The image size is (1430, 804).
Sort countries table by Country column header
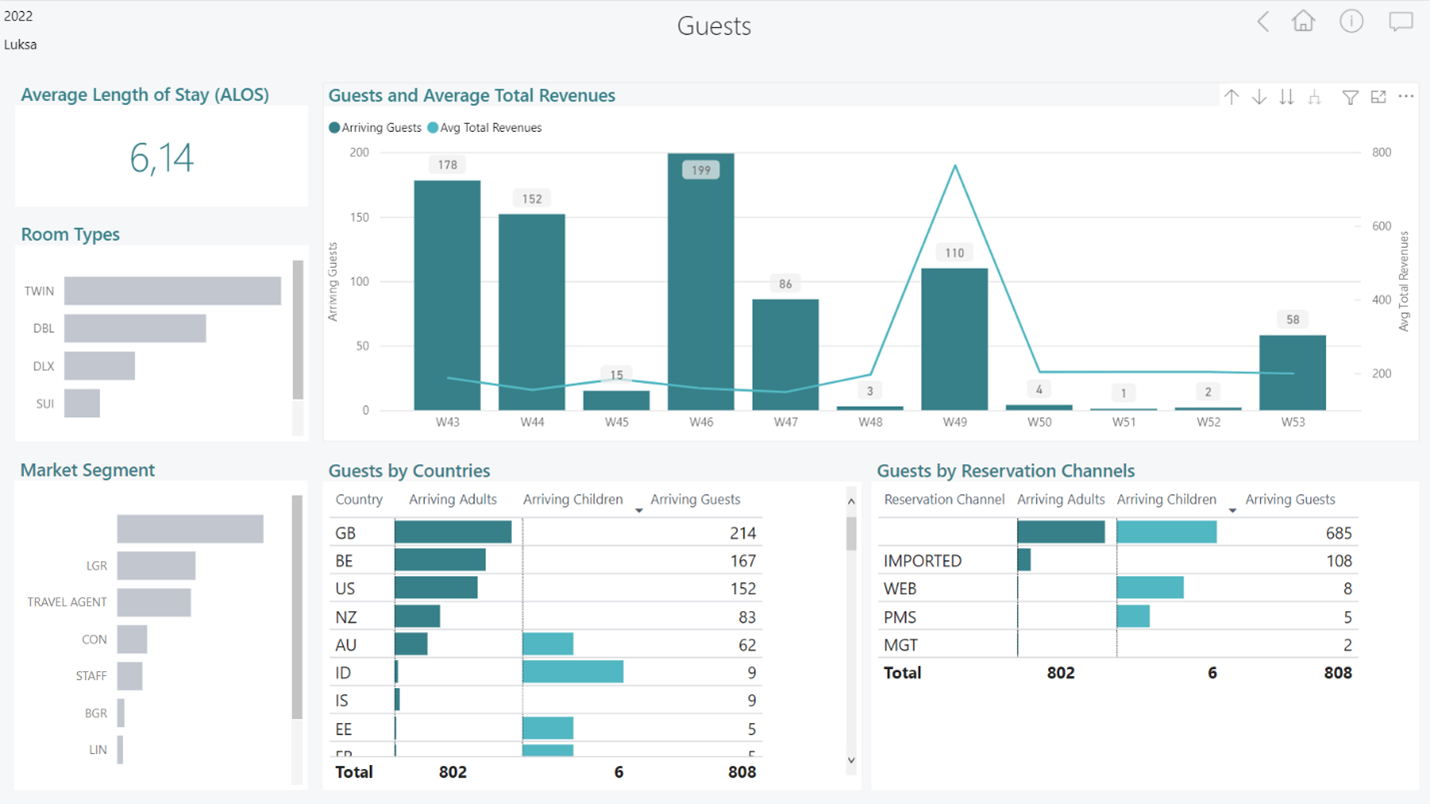[359, 500]
